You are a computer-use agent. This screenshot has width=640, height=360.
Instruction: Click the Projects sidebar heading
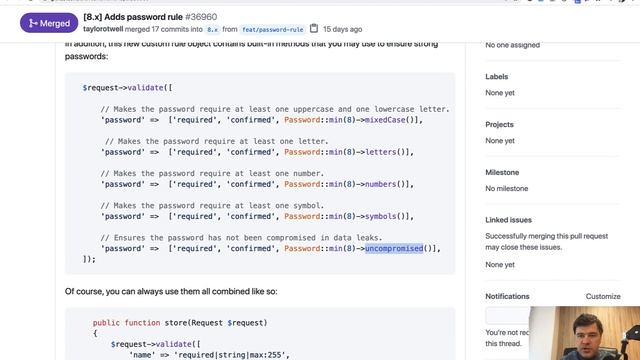pos(499,124)
